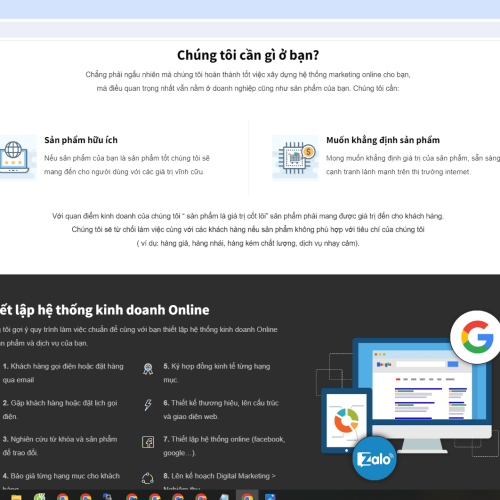Screen dimensions: 500x500
Task: Click step 4 Báo giá từng hạng mục
Action: click(x=61, y=482)
